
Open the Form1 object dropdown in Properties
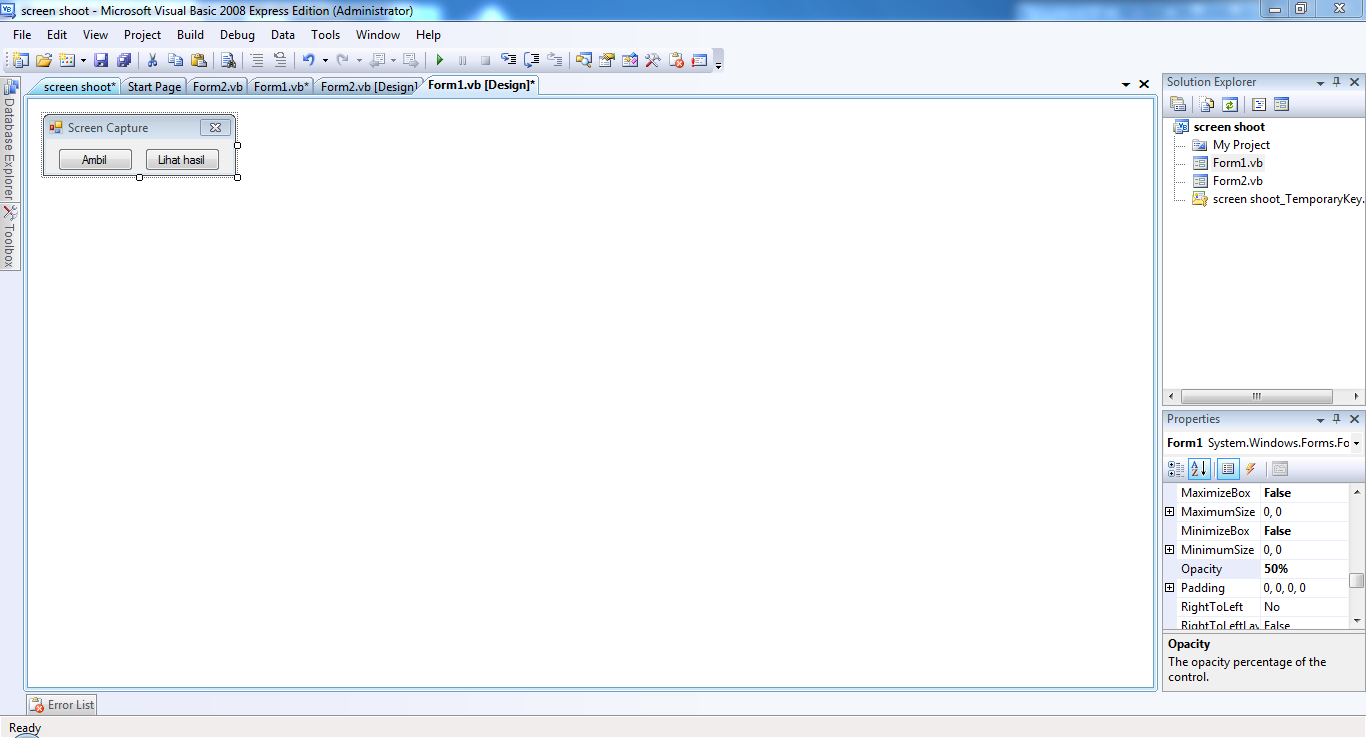tap(1356, 443)
